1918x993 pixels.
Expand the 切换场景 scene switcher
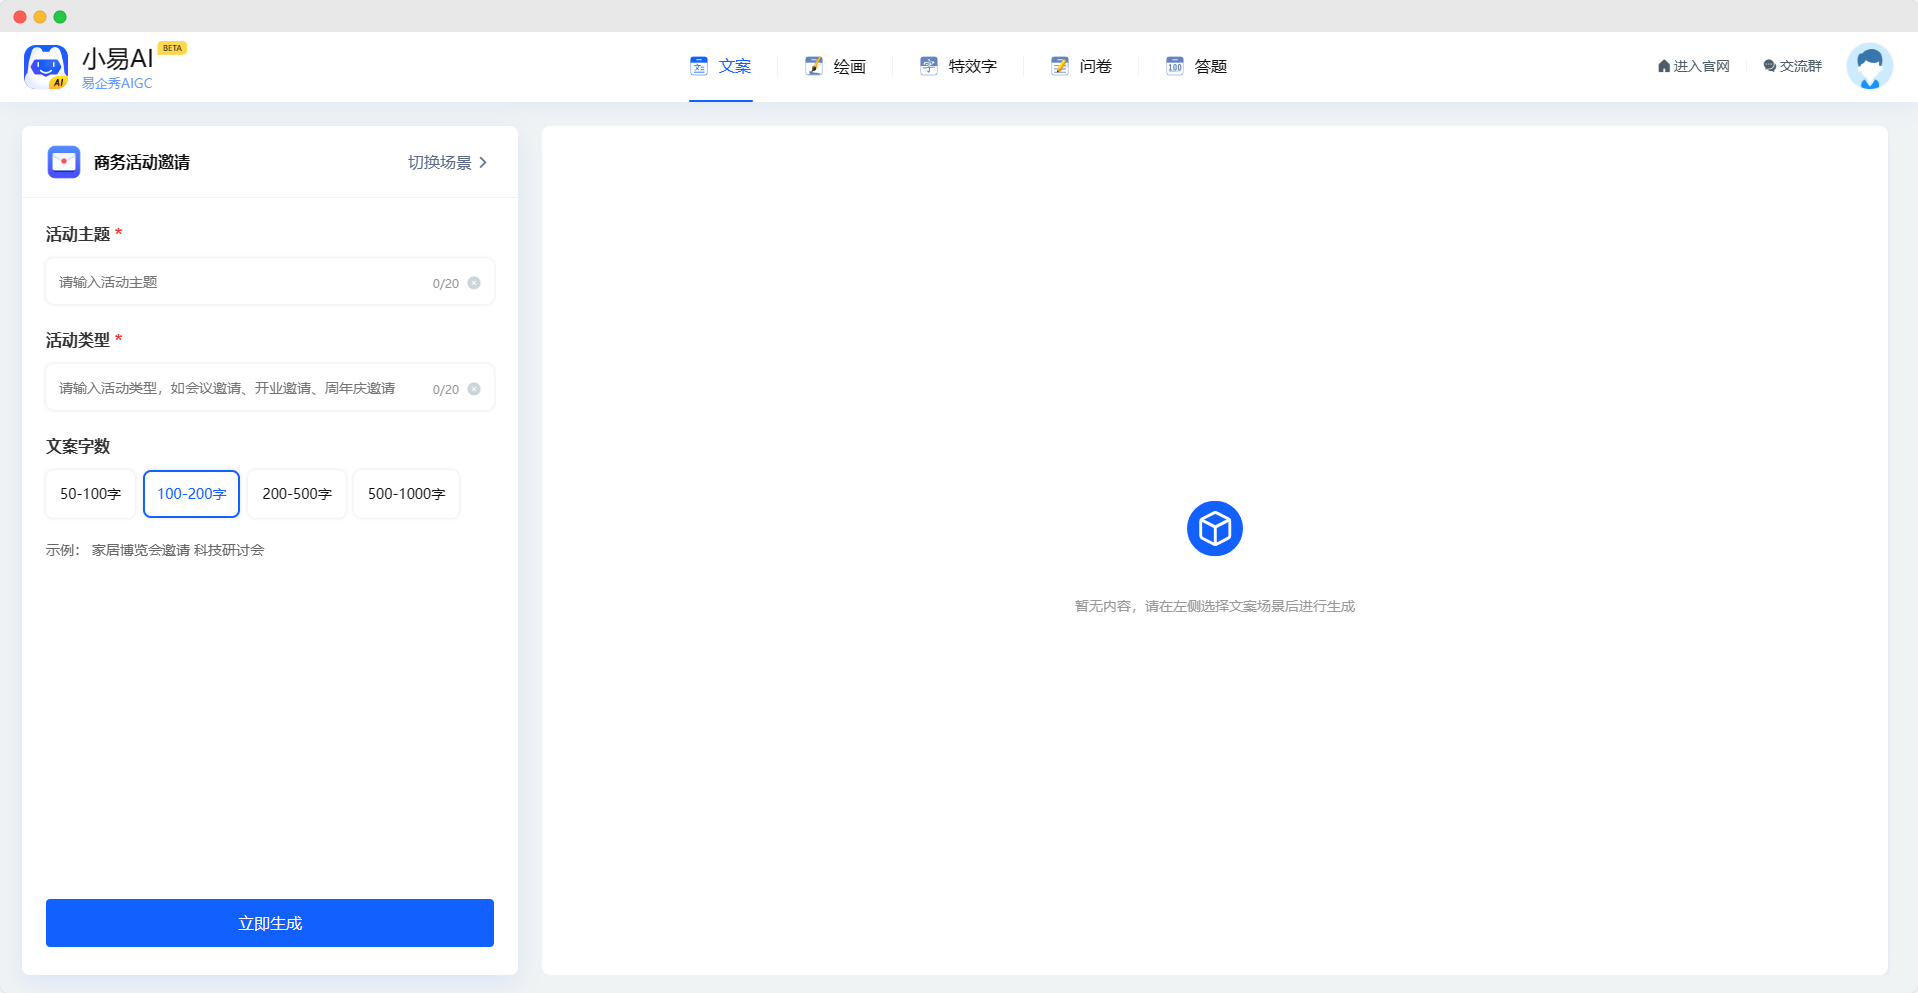pos(448,162)
